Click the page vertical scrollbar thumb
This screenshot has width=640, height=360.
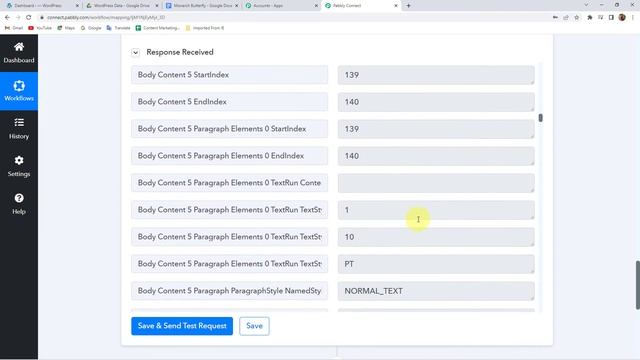(x=638, y=285)
